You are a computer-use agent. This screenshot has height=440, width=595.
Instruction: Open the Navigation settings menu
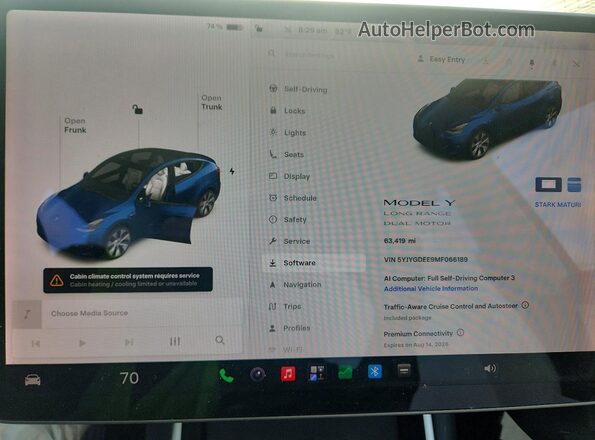point(295,284)
